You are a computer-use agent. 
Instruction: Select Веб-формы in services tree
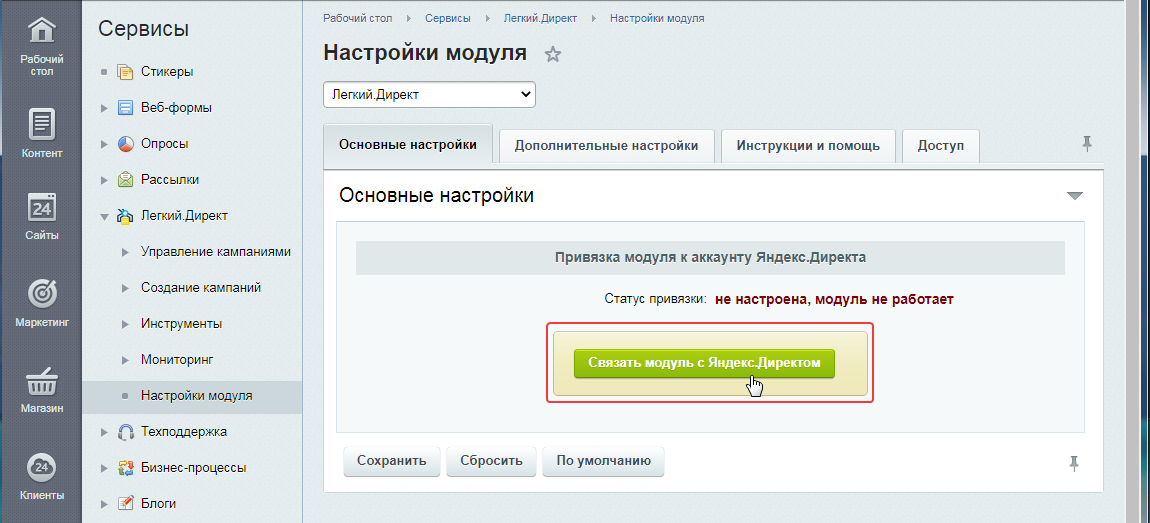[176, 108]
